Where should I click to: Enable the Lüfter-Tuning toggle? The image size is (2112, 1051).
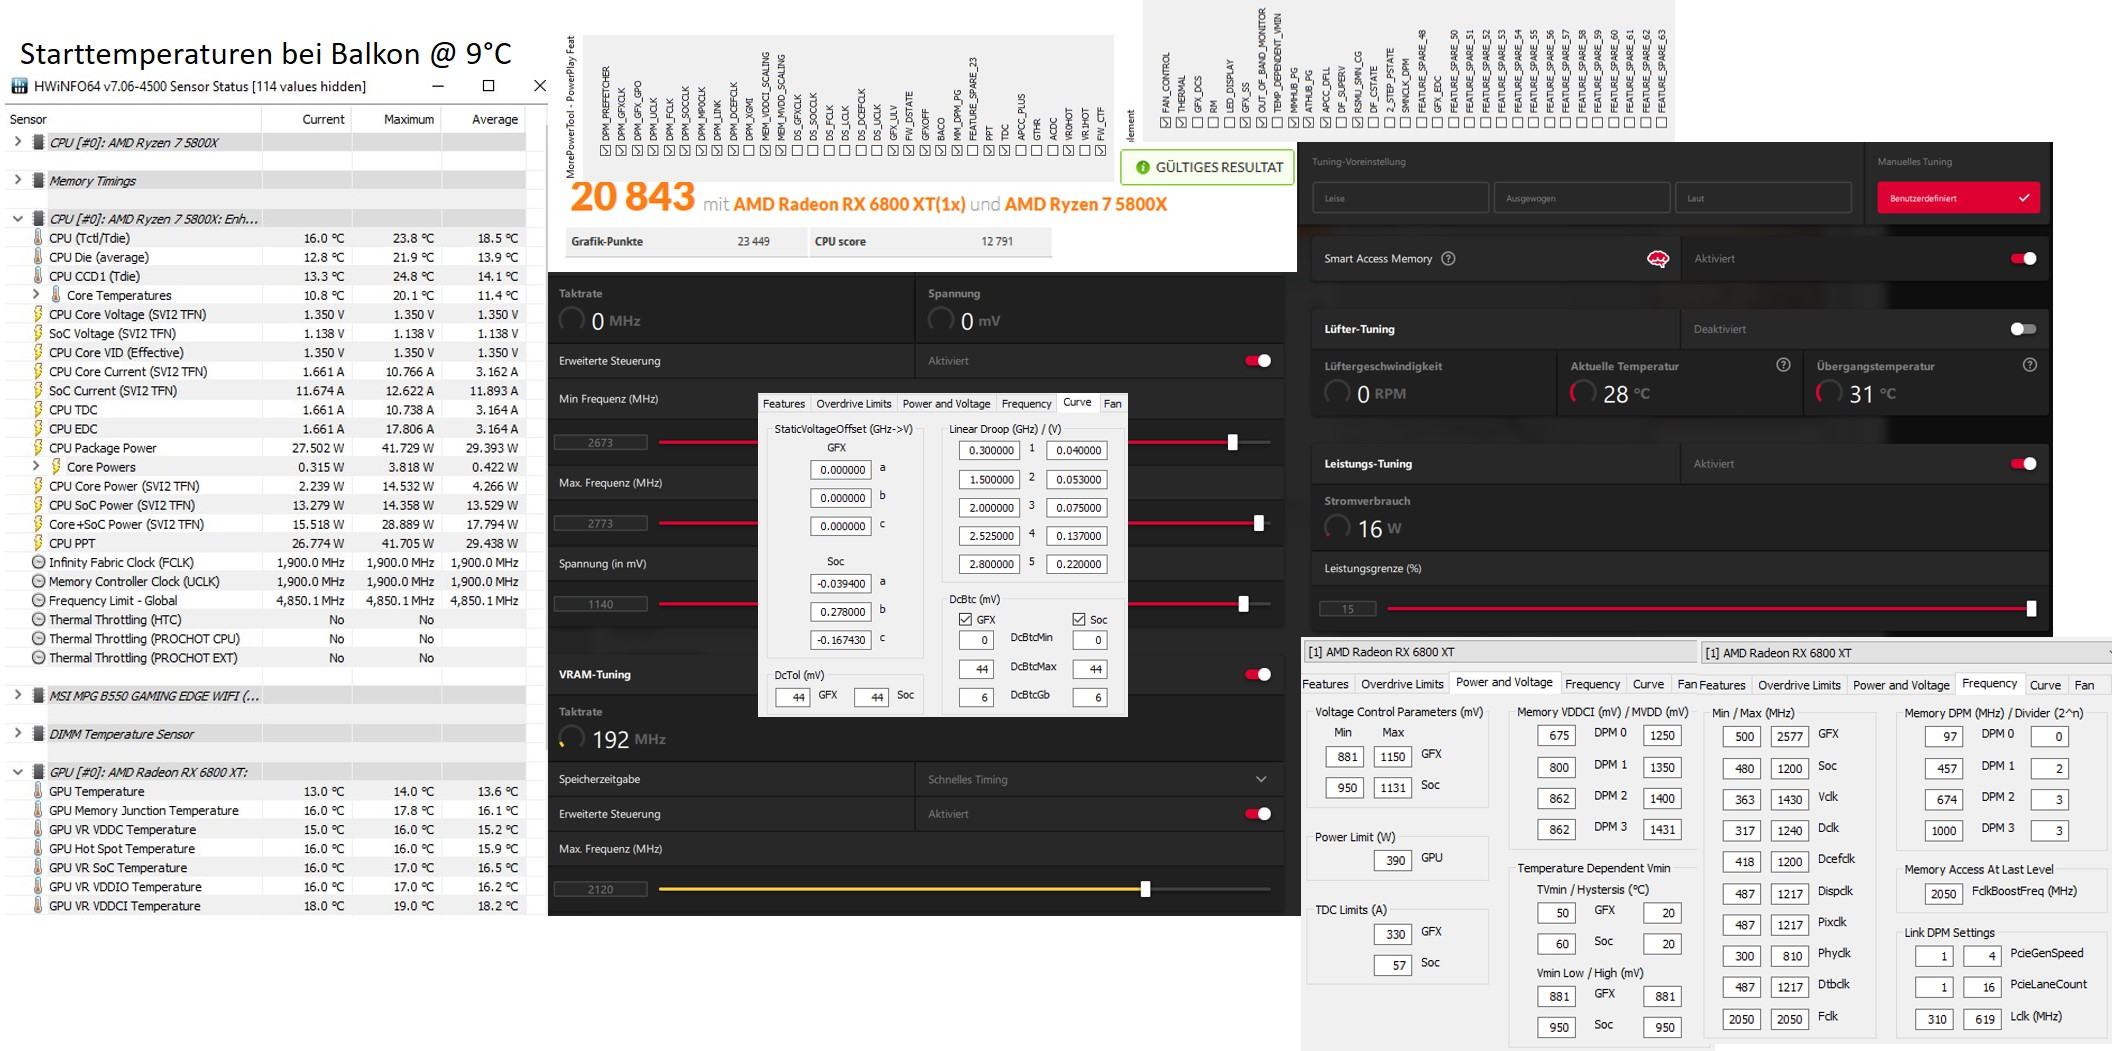[x=2023, y=329]
